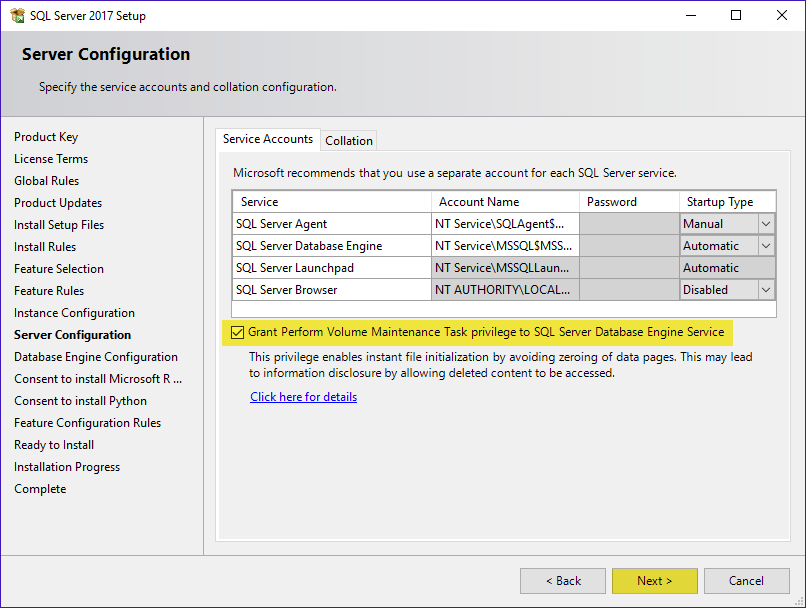Click the SQL Server Database Engine service label
The height and width of the screenshot is (608, 806).
[309, 246]
